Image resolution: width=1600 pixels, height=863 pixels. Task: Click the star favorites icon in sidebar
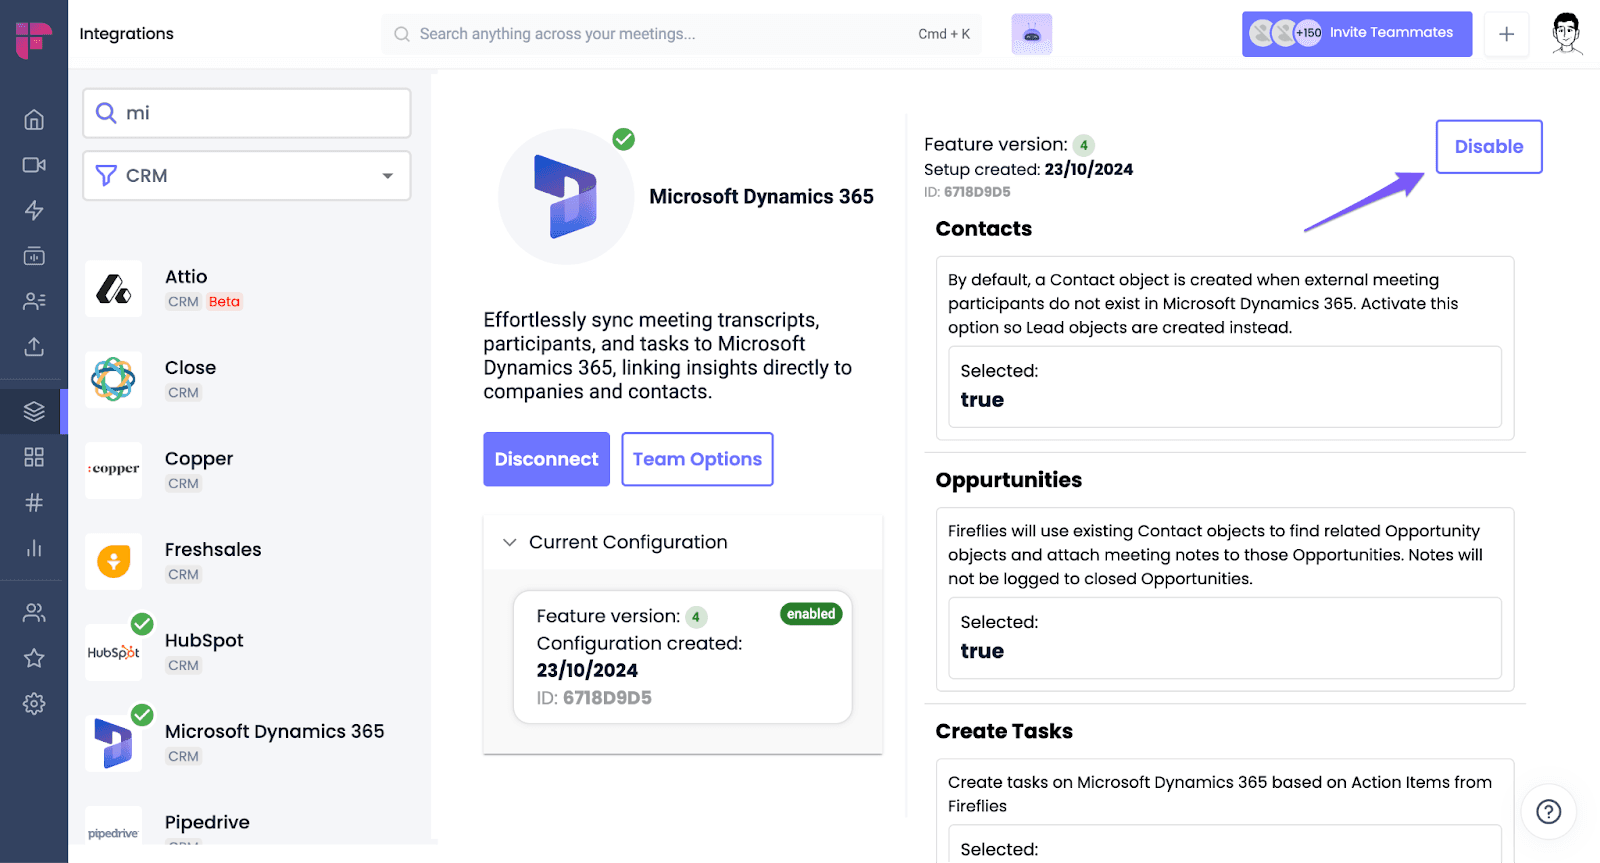pos(34,658)
